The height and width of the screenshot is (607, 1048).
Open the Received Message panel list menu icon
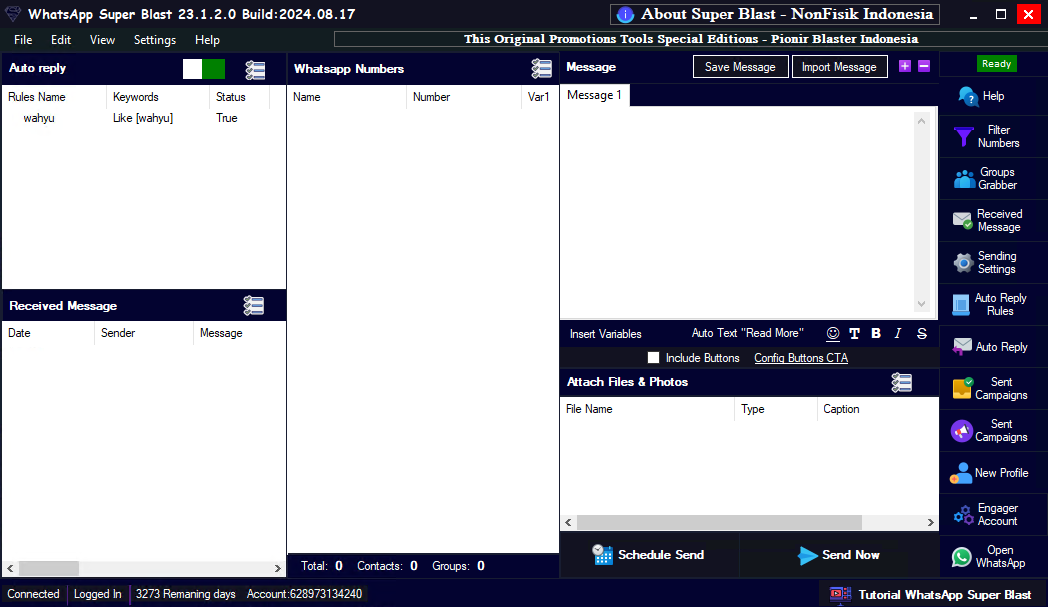[x=253, y=306]
